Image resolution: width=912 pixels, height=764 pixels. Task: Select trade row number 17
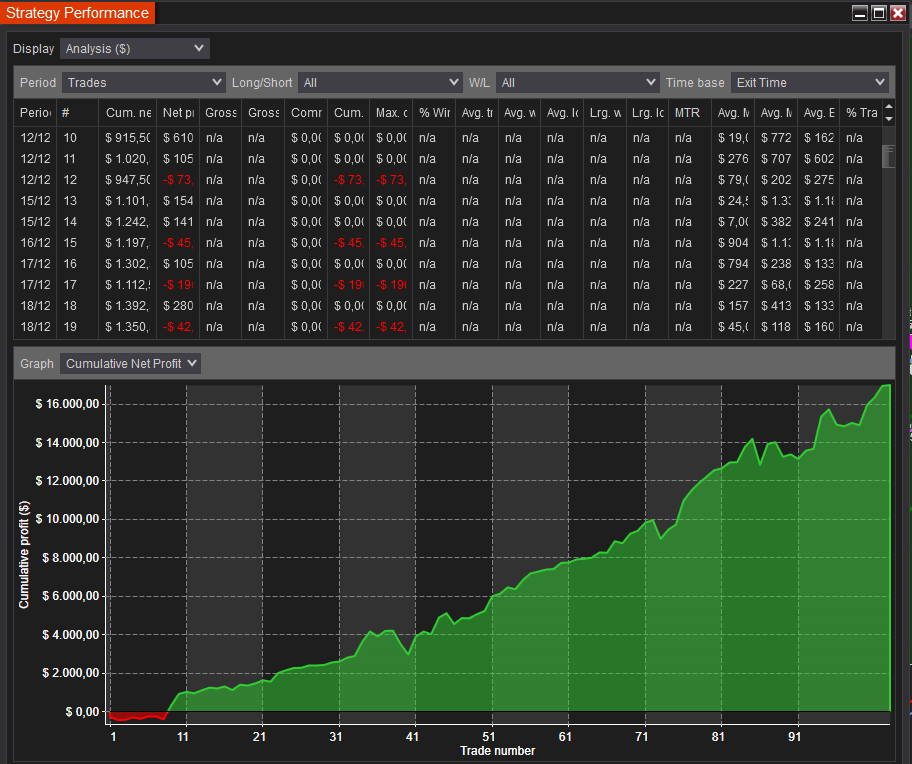(x=70, y=284)
